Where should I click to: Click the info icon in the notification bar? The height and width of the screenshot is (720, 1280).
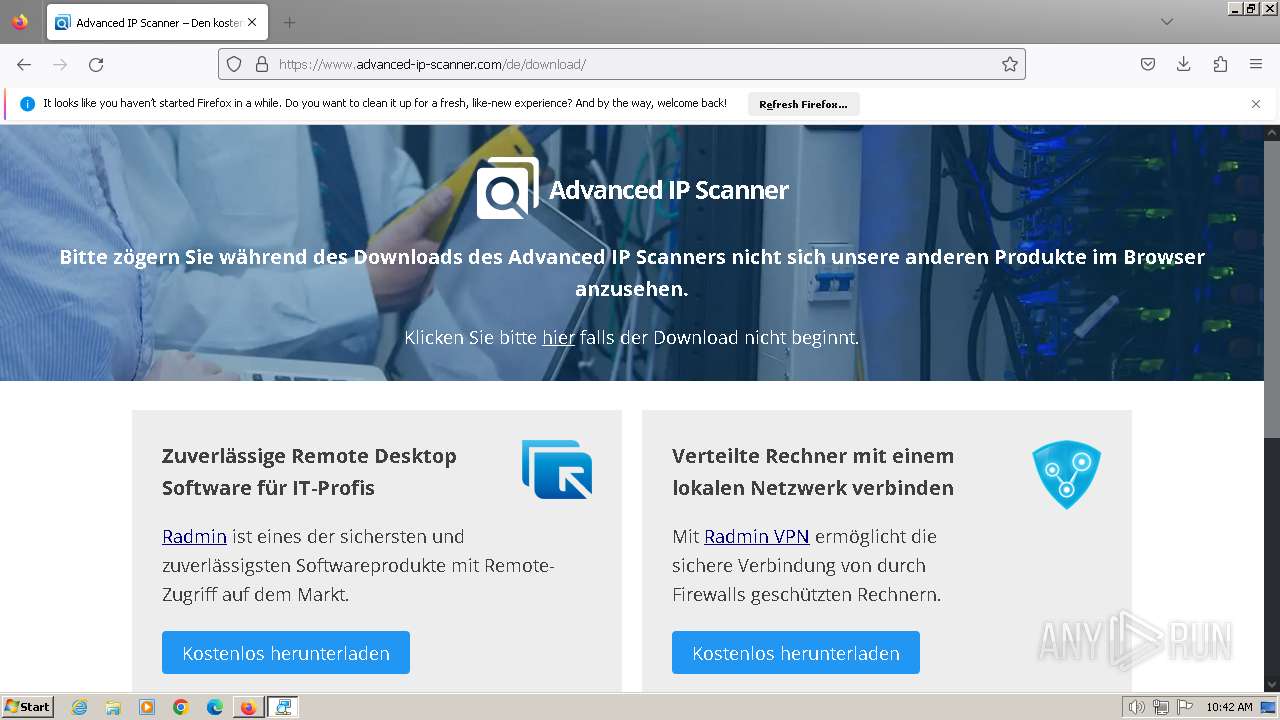[27, 104]
